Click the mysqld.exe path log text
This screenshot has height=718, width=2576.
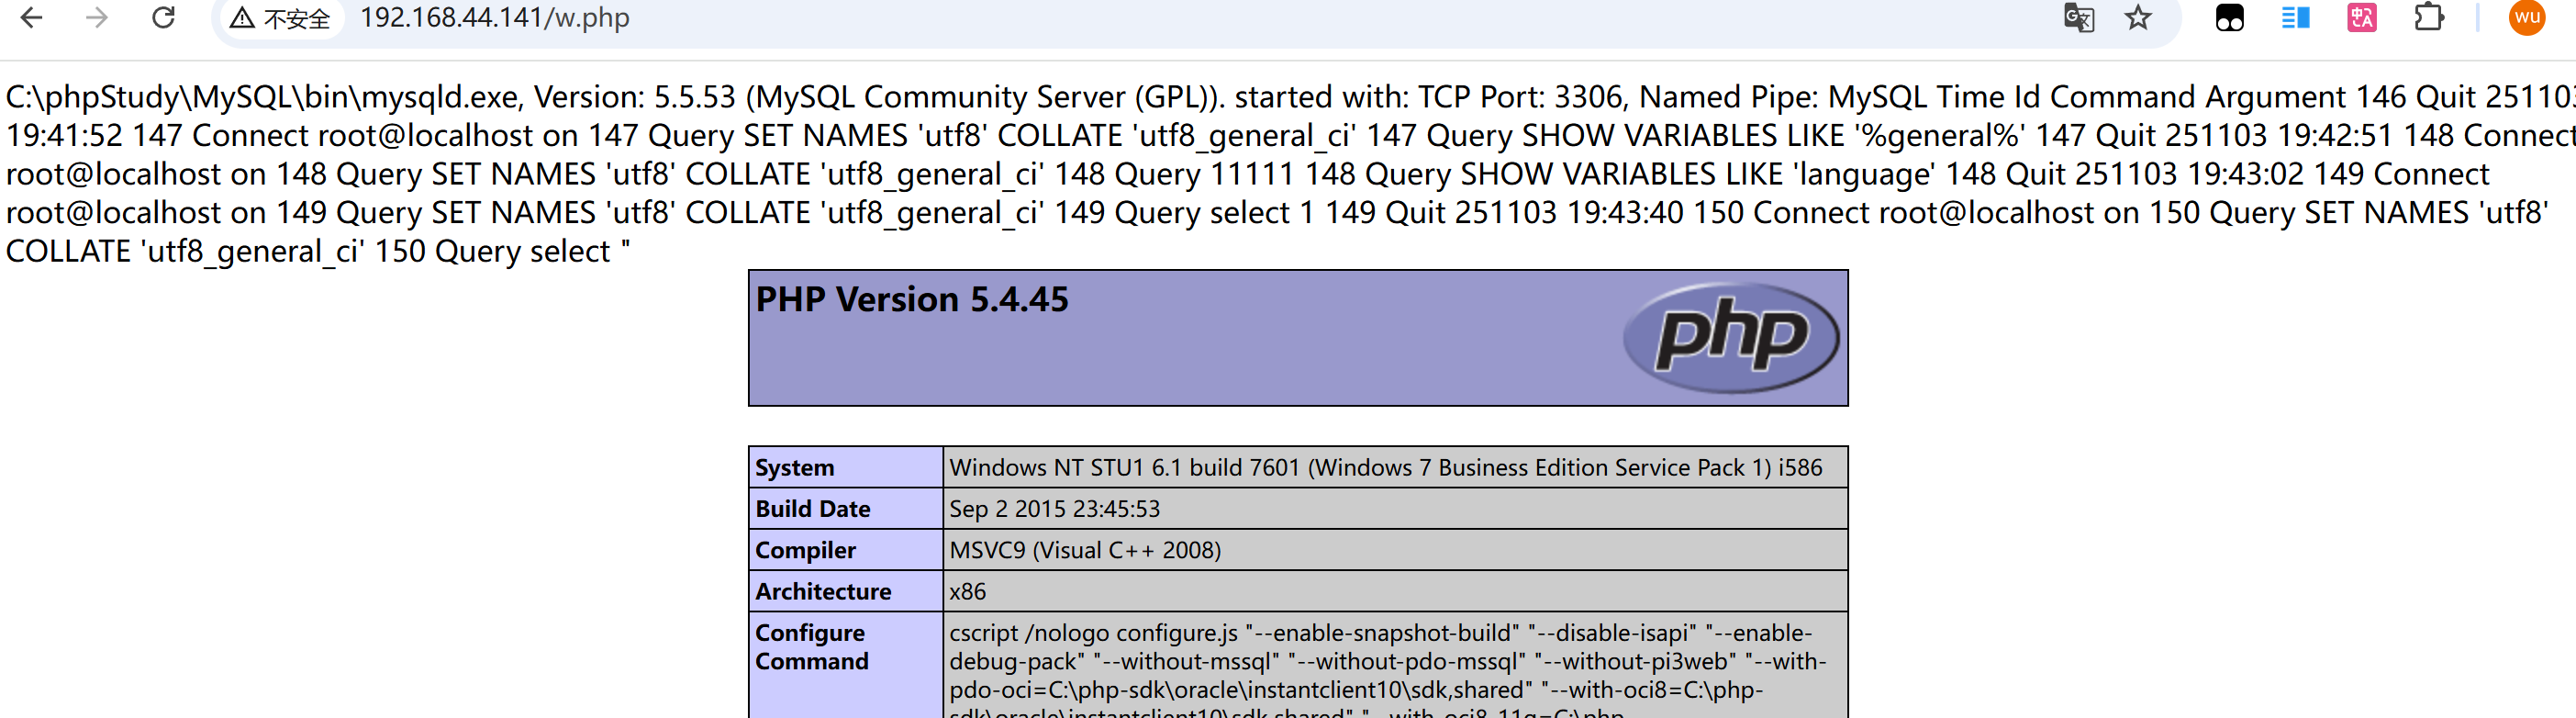click(262, 97)
